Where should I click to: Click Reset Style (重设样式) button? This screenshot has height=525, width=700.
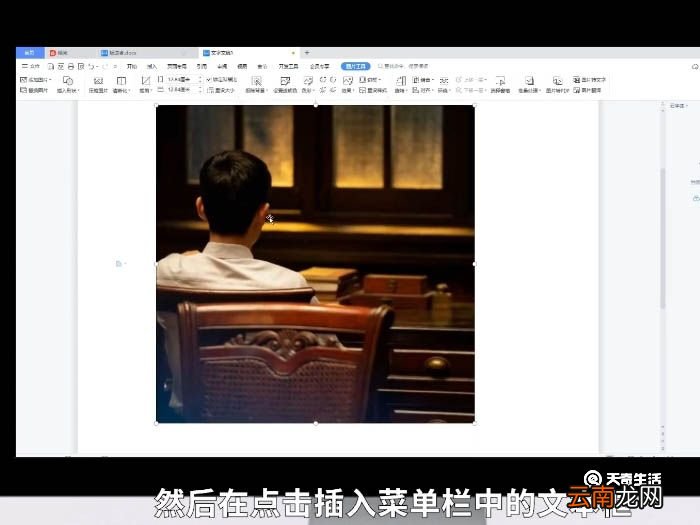(x=374, y=90)
